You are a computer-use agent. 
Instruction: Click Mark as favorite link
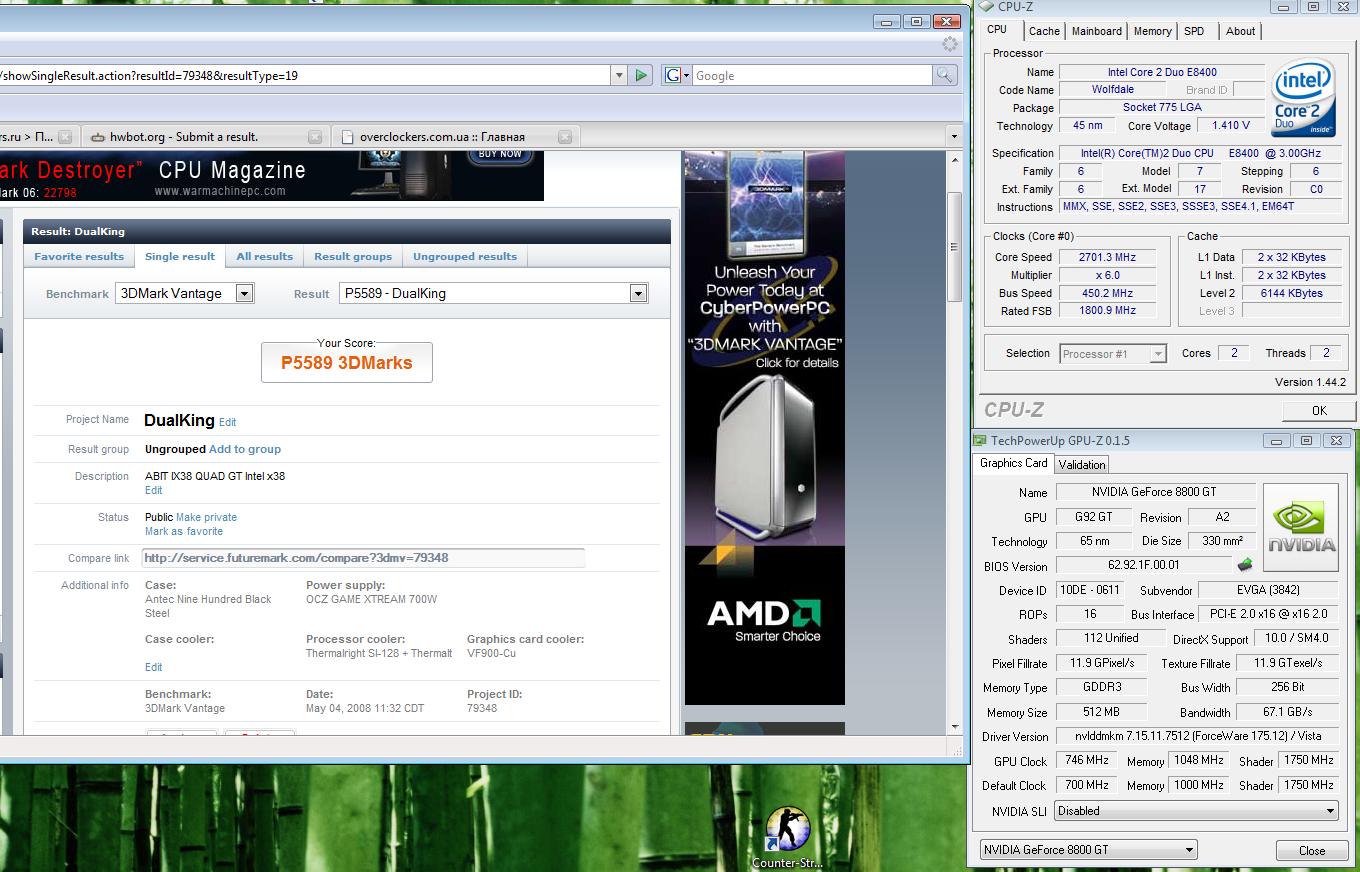(x=184, y=531)
